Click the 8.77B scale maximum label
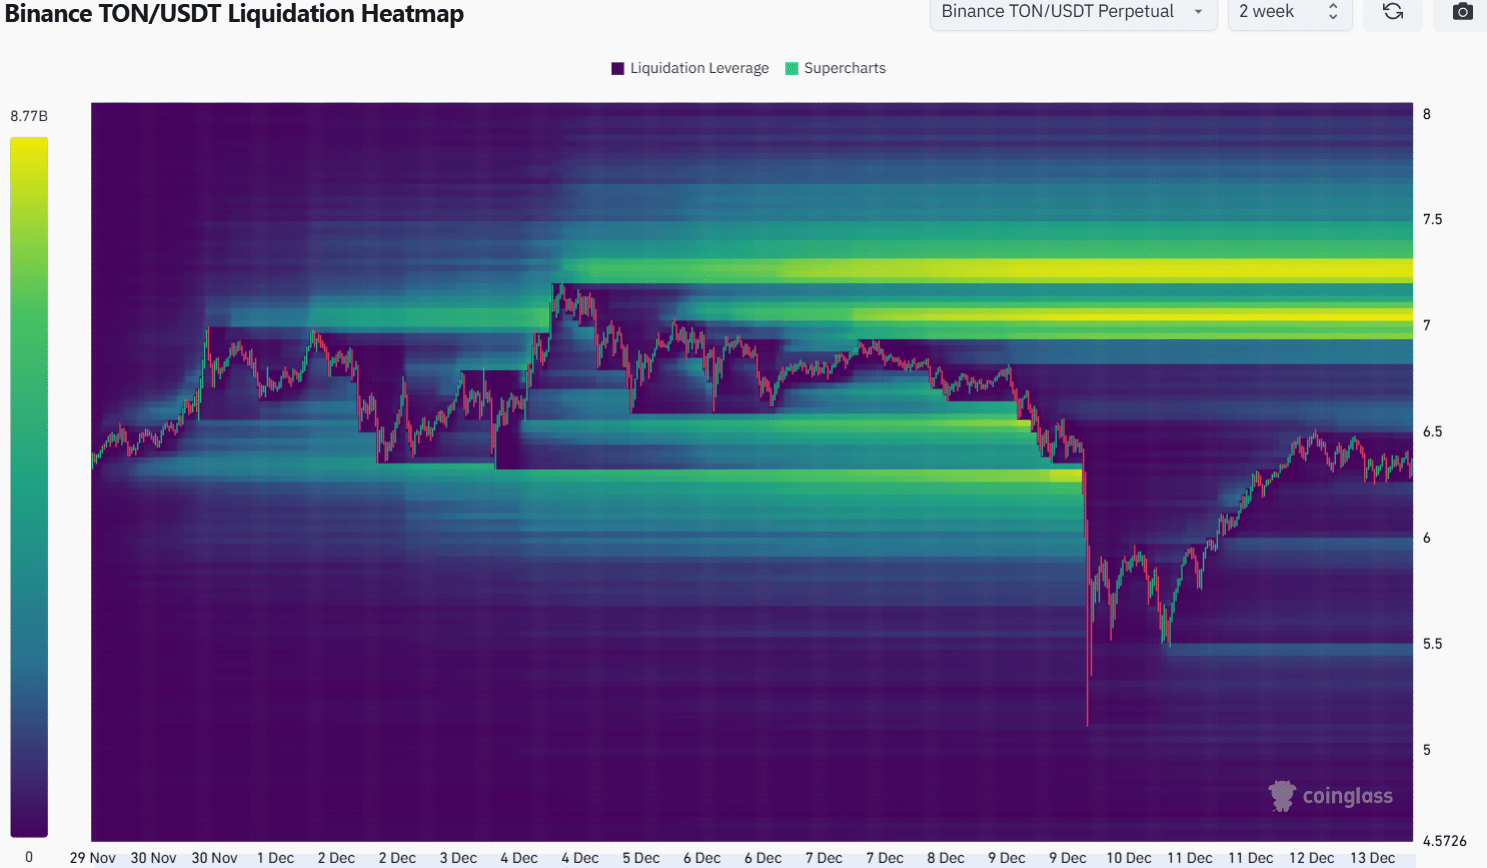Image resolution: width=1487 pixels, height=868 pixels. pos(29,116)
